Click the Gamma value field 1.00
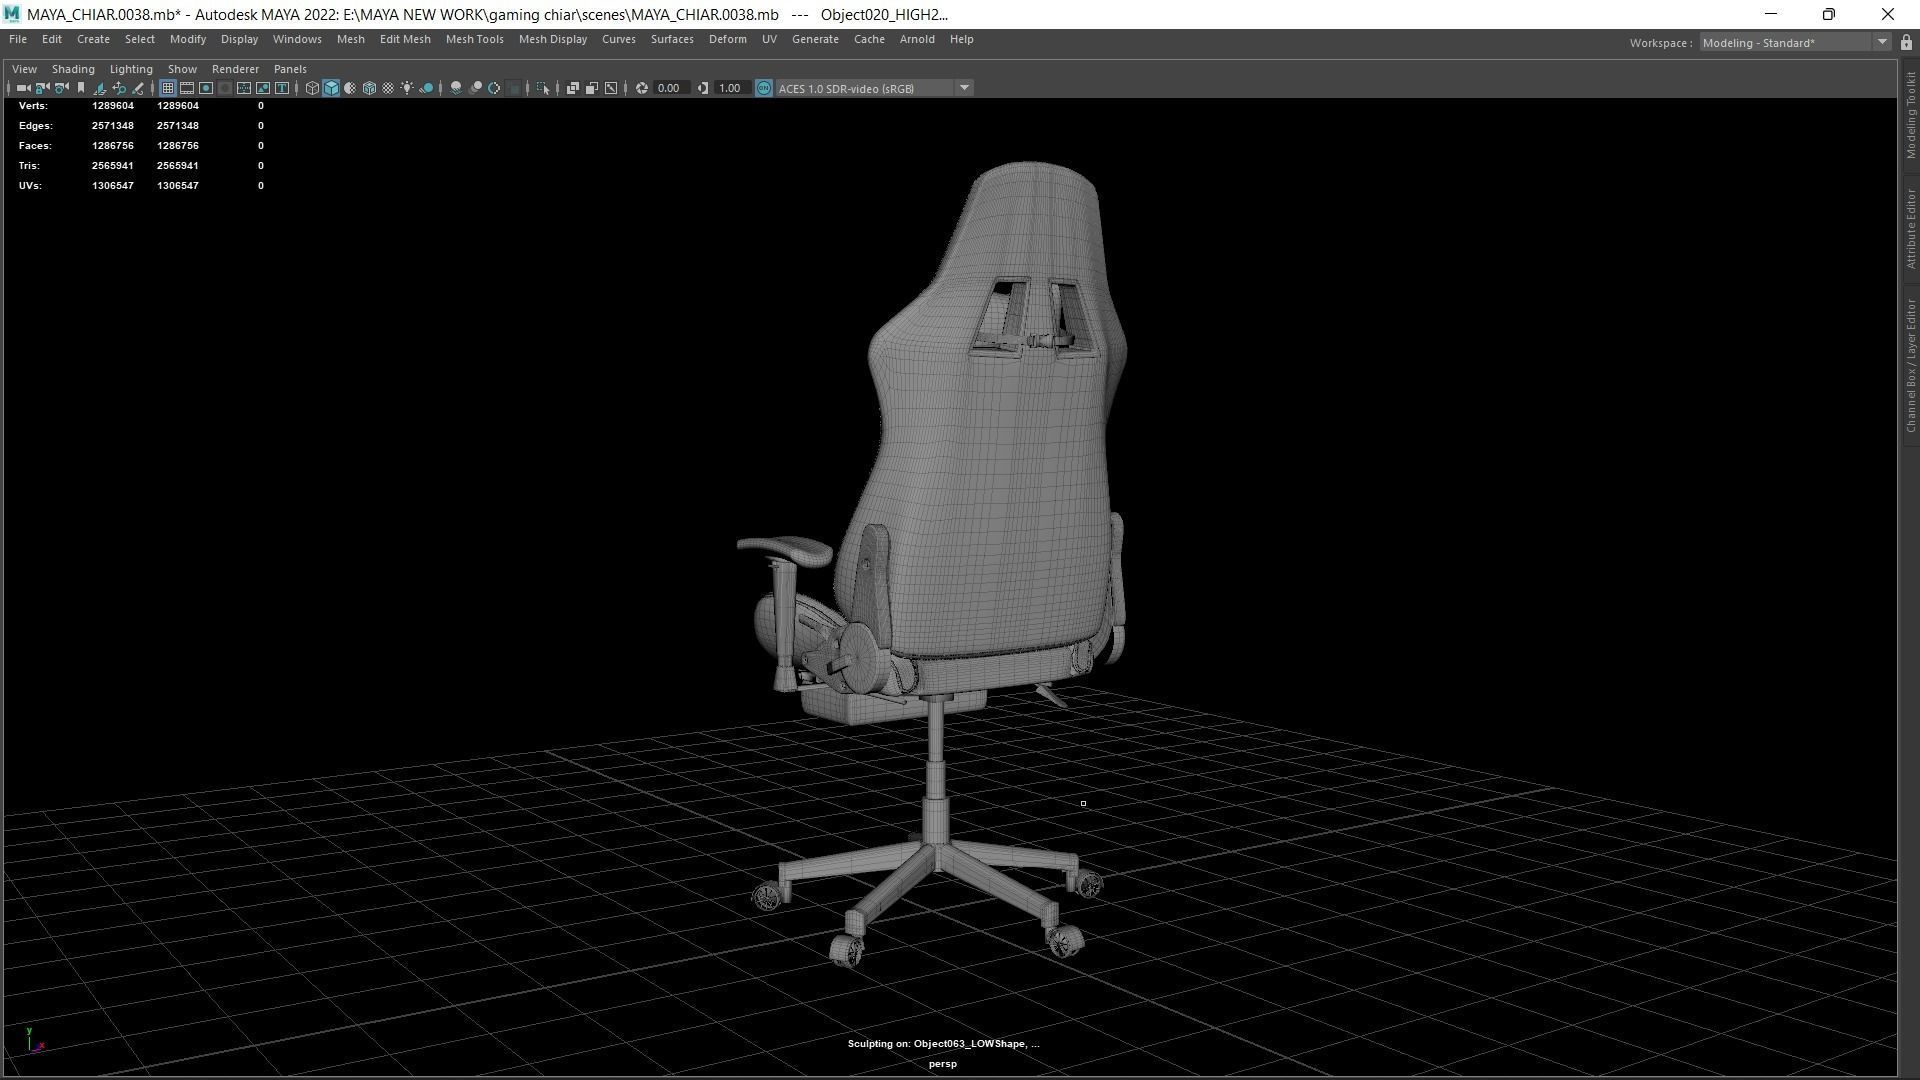The width and height of the screenshot is (1920, 1080). pos(731,88)
